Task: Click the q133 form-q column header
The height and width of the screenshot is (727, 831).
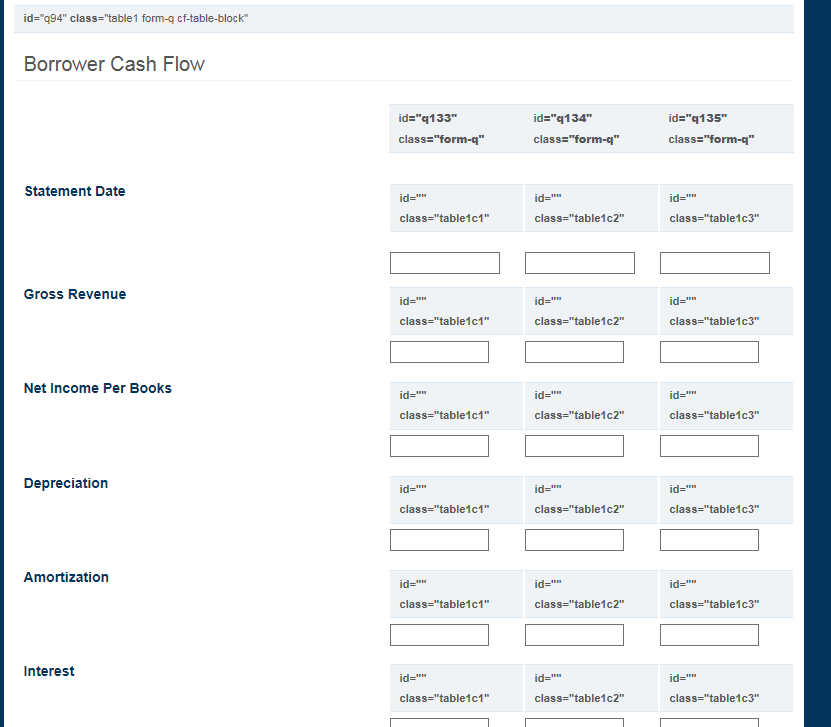Action: (456, 129)
